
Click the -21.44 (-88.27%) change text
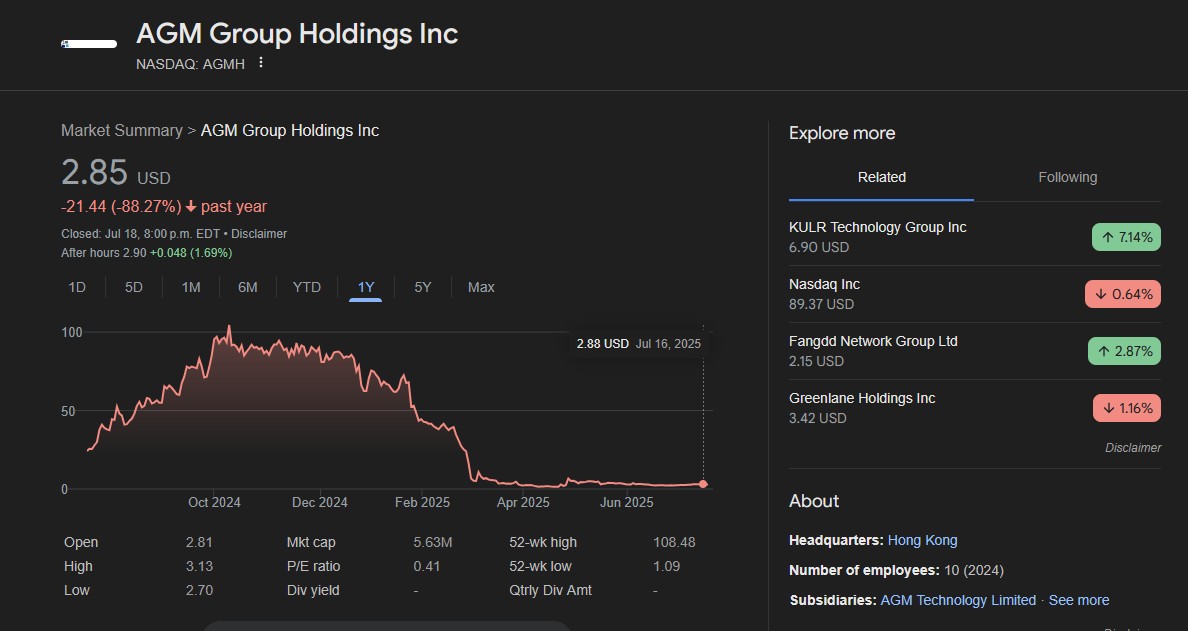(121, 207)
